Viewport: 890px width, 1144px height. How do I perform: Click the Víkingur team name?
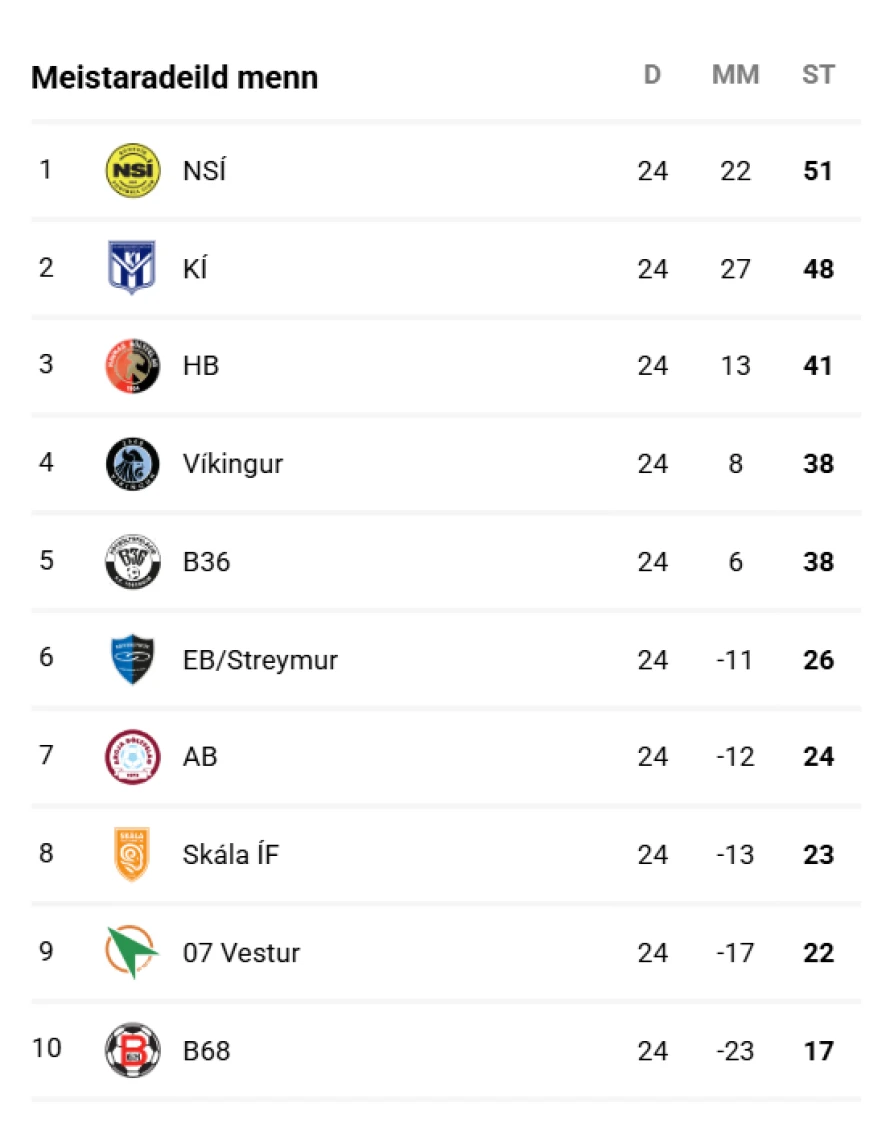click(233, 464)
